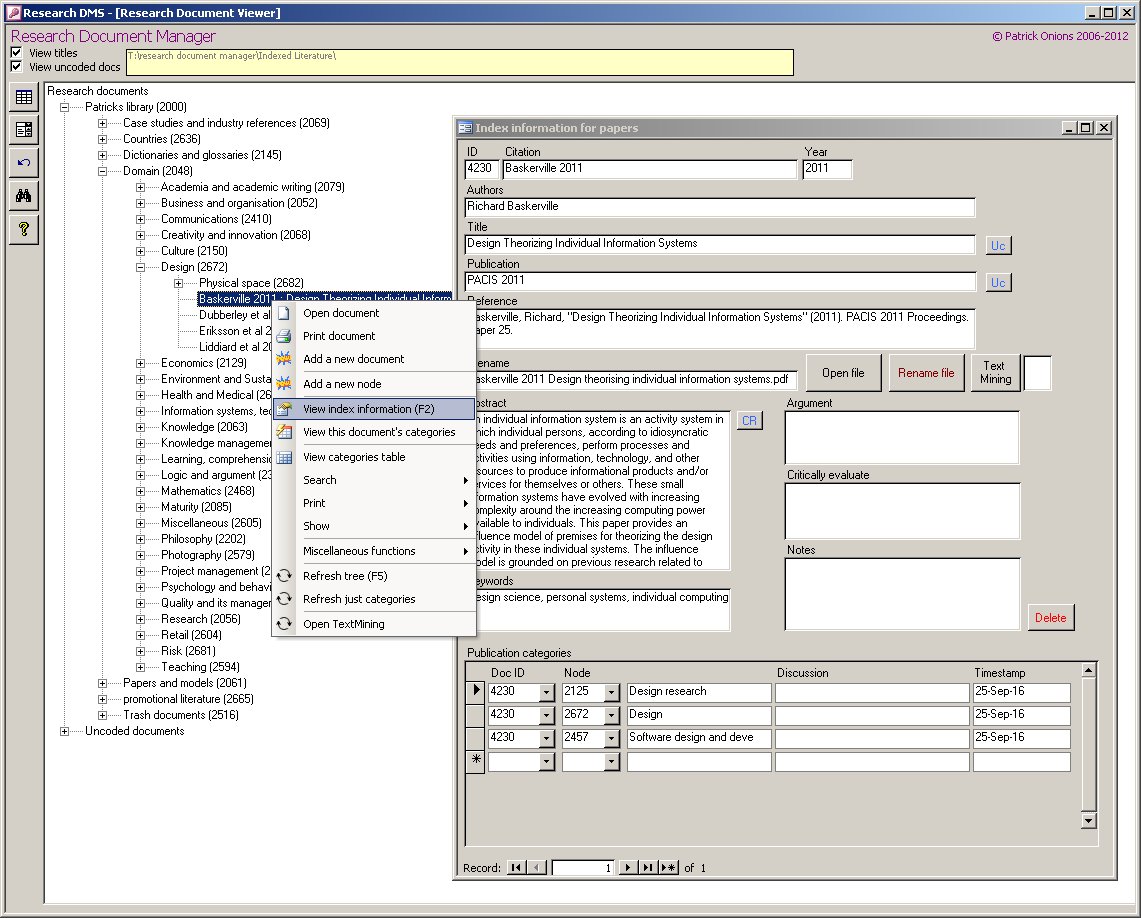This screenshot has height=918, width=1141.
Task: Click the icon beside Open TextMining
Action: pos(284,624)
